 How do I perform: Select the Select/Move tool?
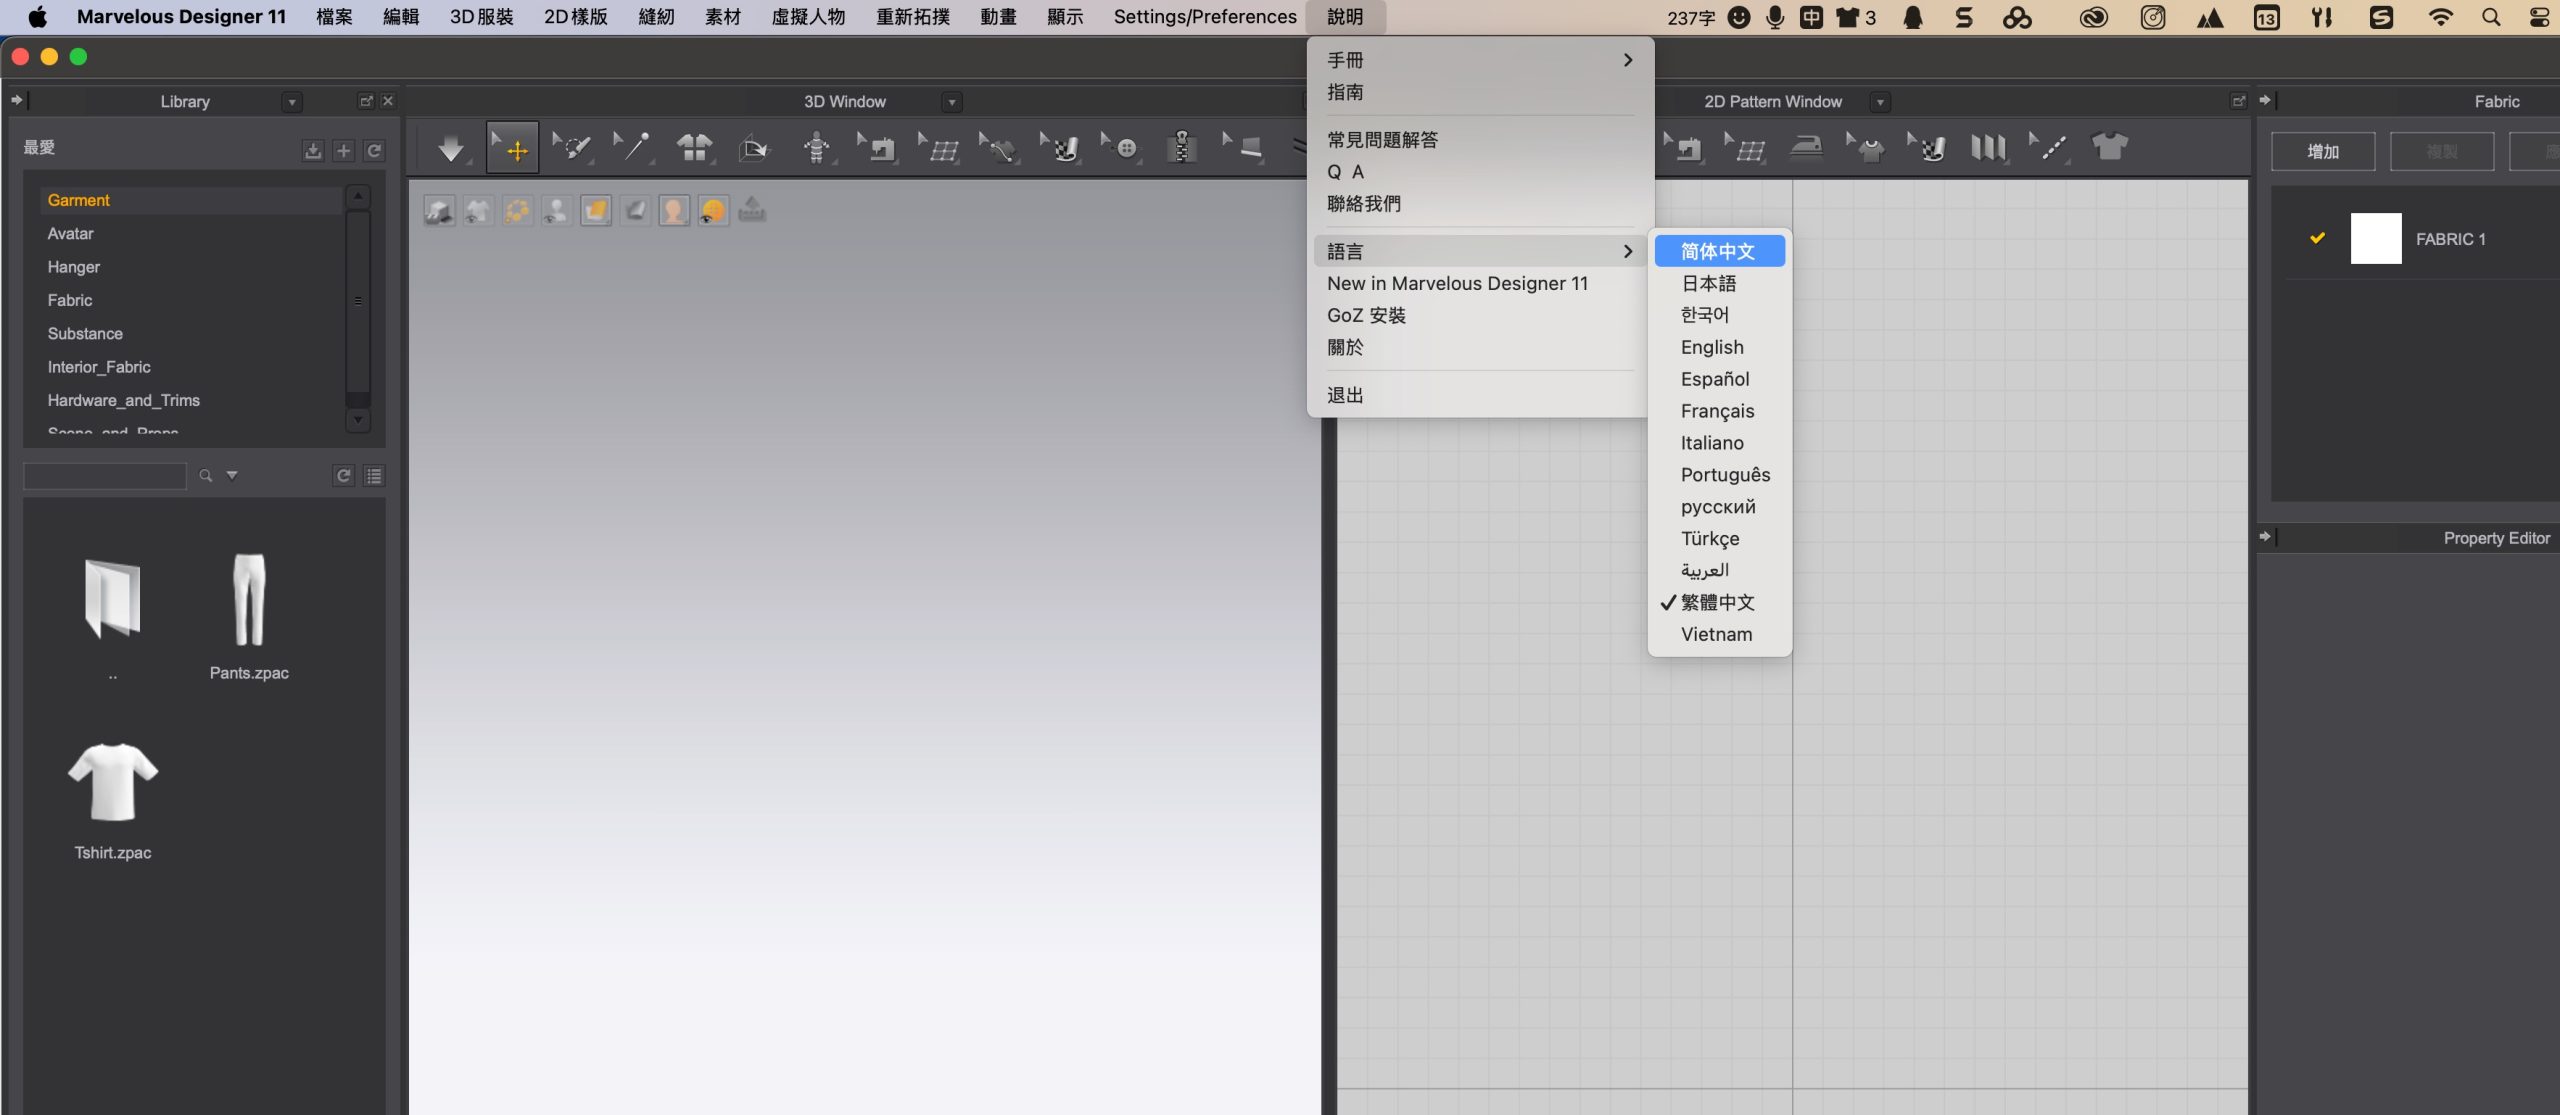pos(512,149)
